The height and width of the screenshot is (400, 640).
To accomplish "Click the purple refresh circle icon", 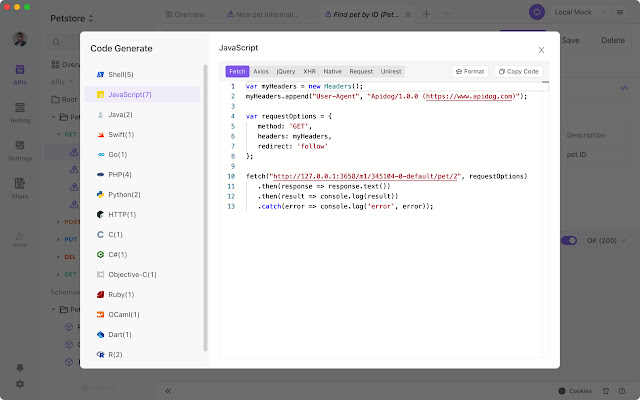I will coord(537,12).
